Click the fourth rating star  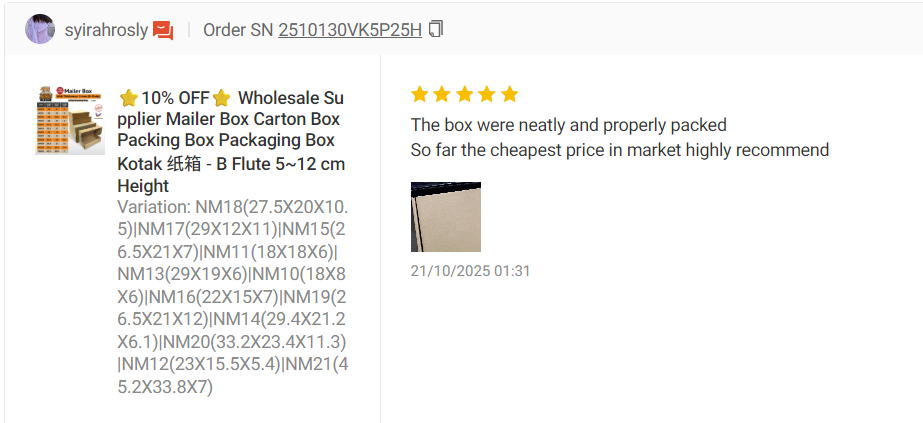(x=487, y=94)
